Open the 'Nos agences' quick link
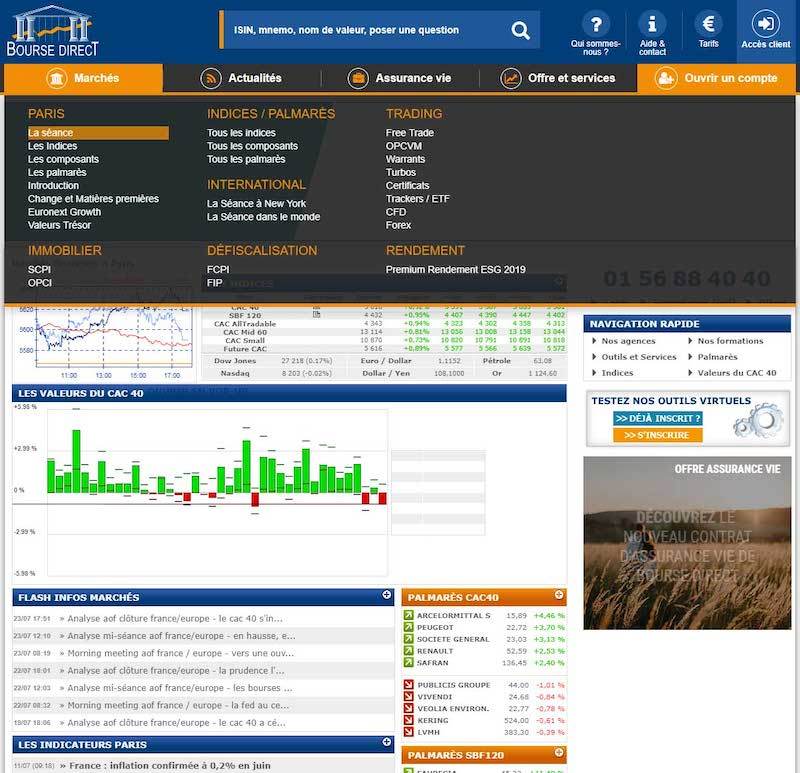 coord(628,341)
